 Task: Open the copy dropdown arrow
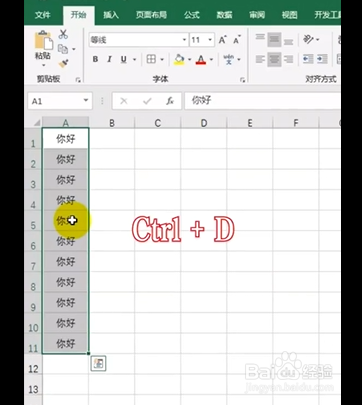74,49
